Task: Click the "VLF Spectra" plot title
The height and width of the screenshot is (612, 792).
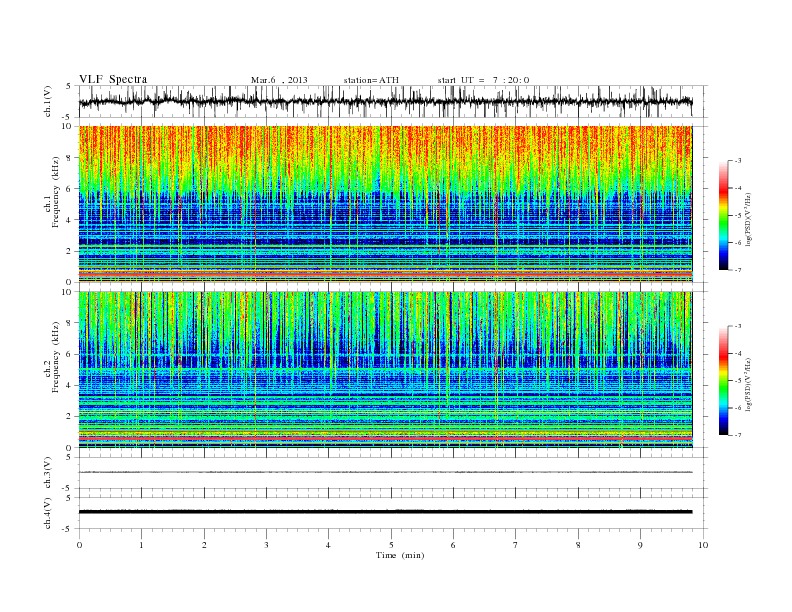Action: tap(113, 79)
